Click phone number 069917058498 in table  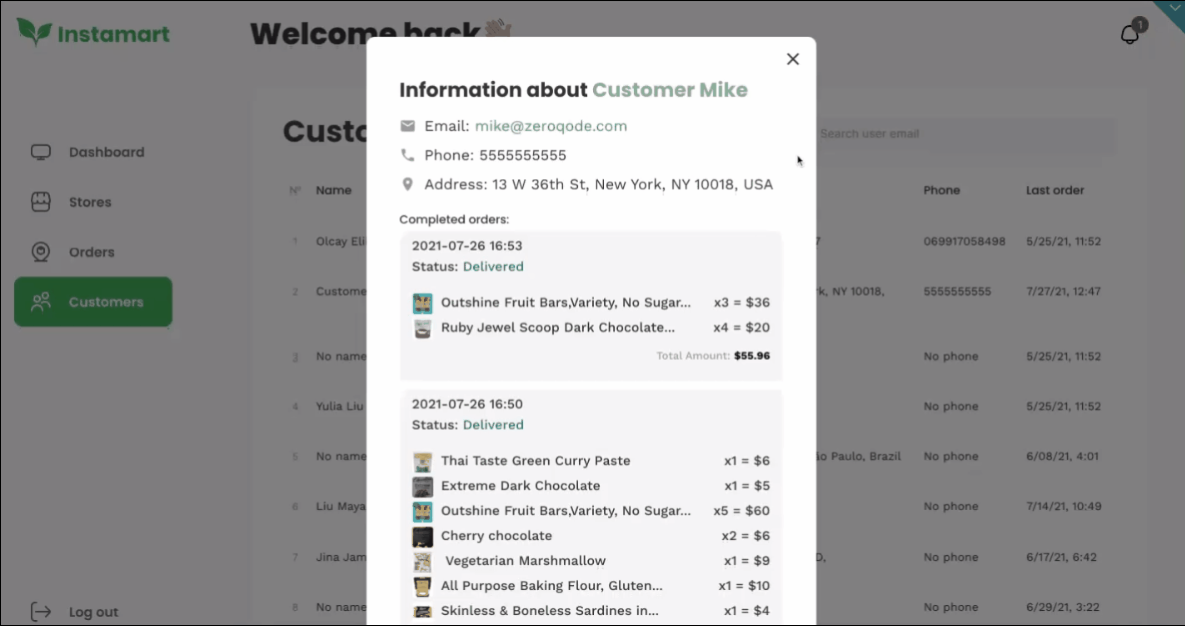tap(964, 241)
